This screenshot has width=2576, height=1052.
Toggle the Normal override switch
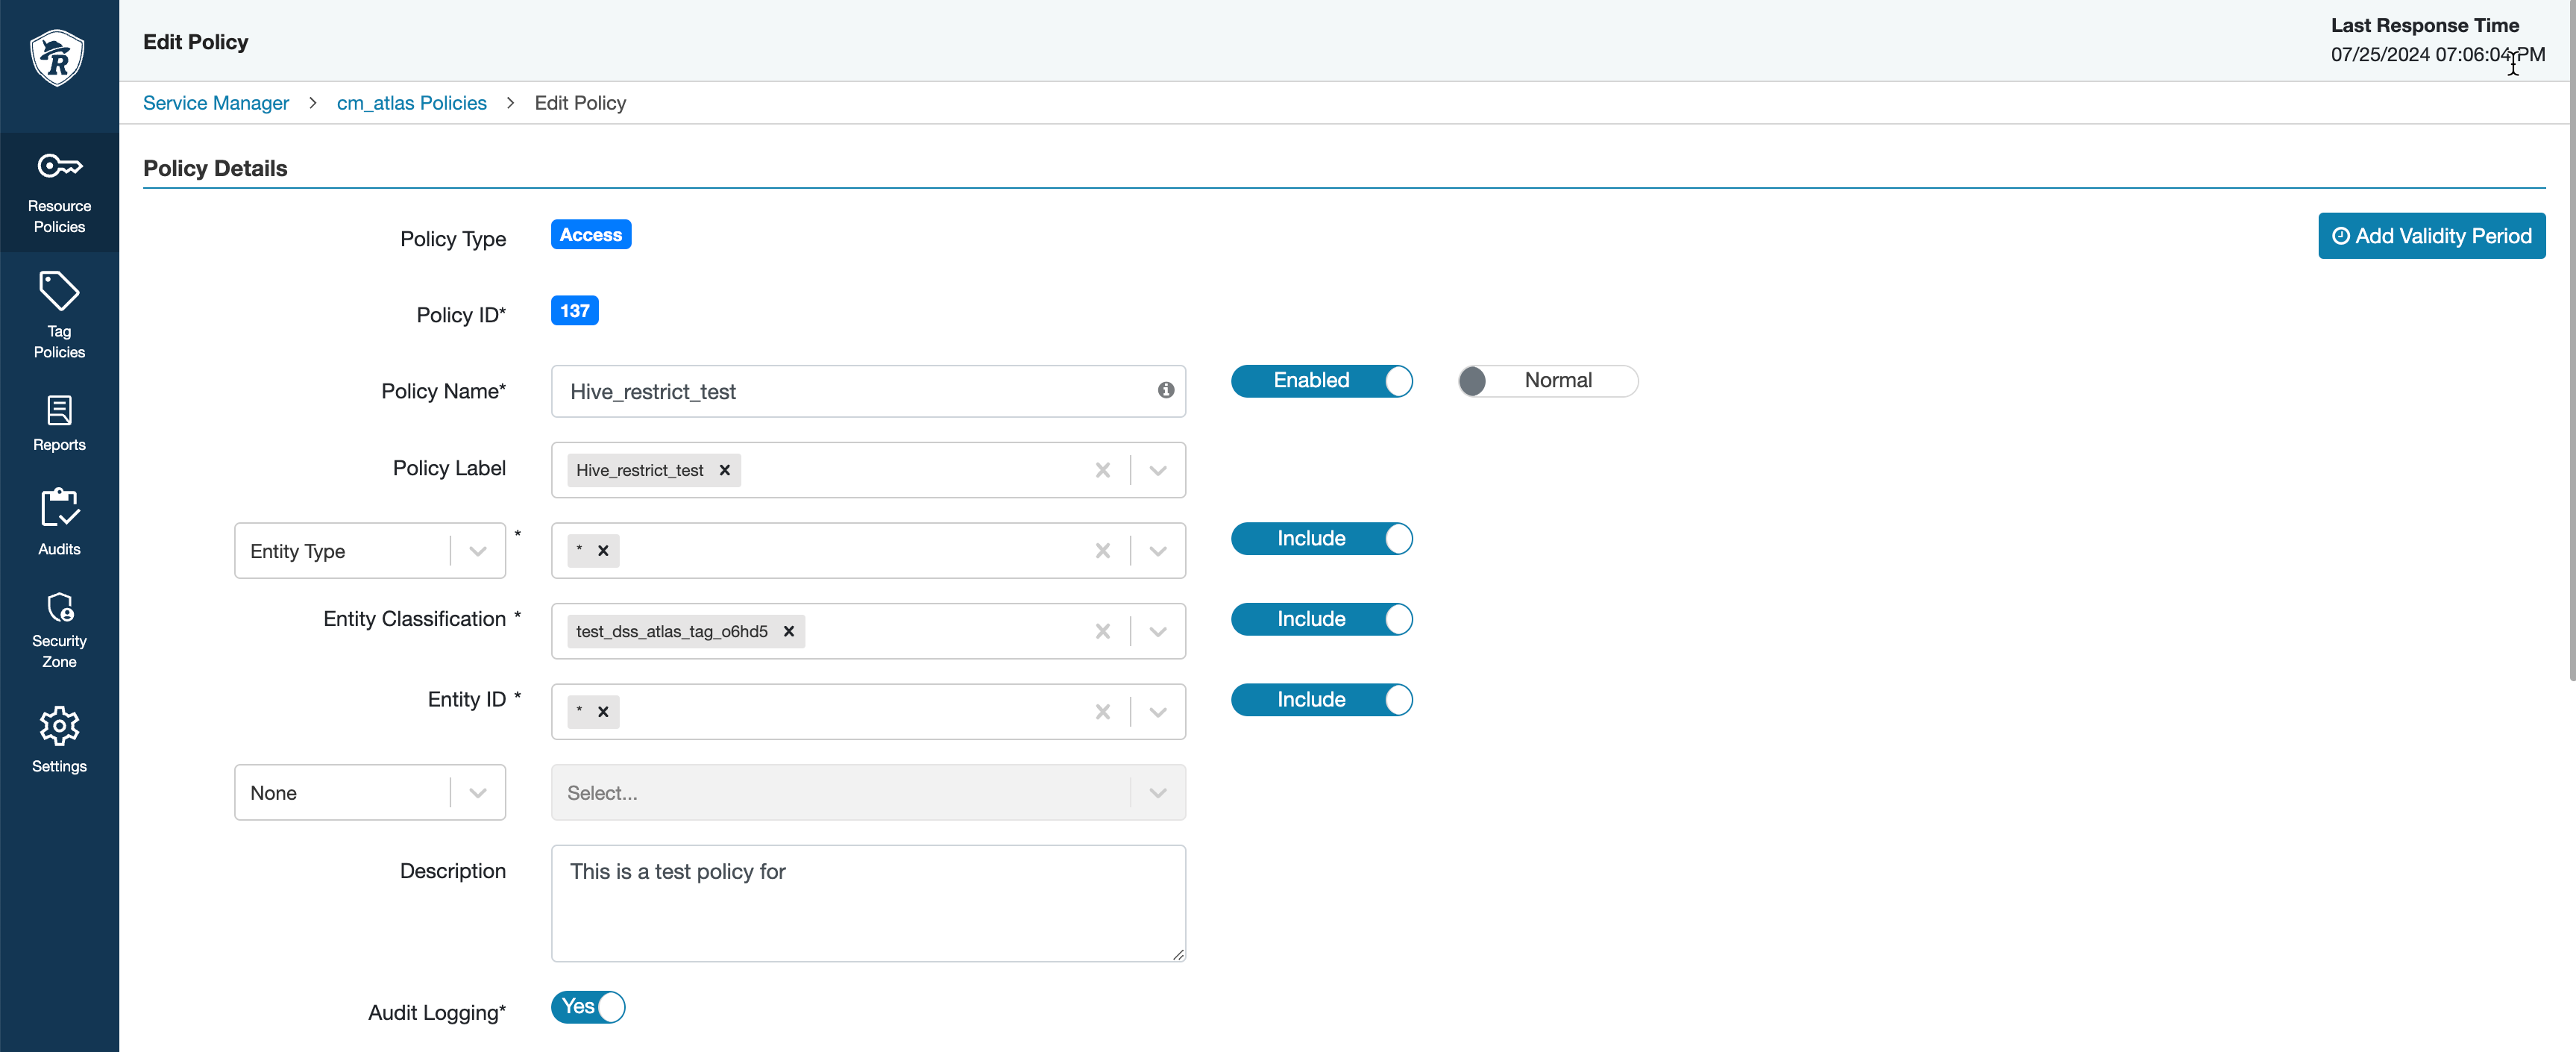click(1547, 381)
